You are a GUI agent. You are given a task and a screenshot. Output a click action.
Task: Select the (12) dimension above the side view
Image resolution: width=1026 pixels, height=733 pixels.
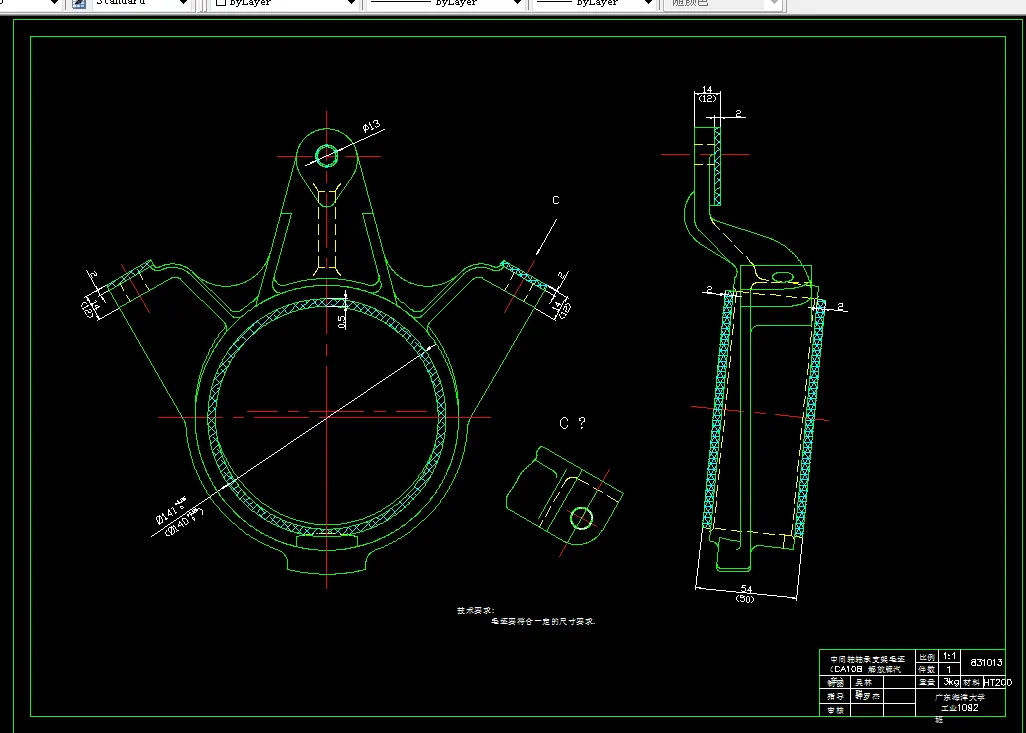(707, 98)
